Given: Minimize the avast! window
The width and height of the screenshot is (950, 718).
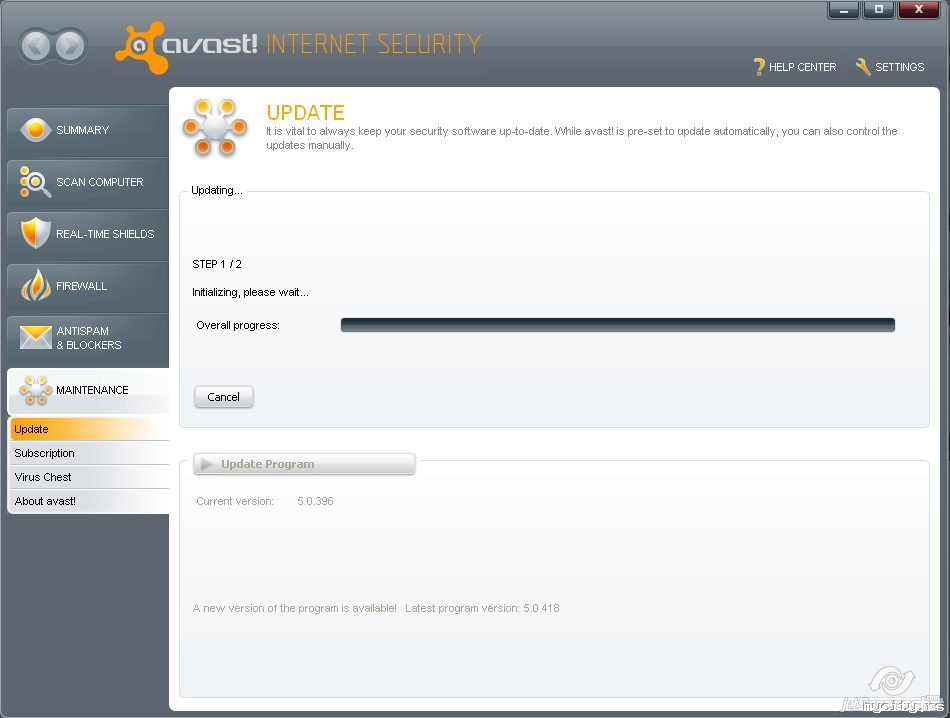Looking at the screenshot, I should 843,10.
